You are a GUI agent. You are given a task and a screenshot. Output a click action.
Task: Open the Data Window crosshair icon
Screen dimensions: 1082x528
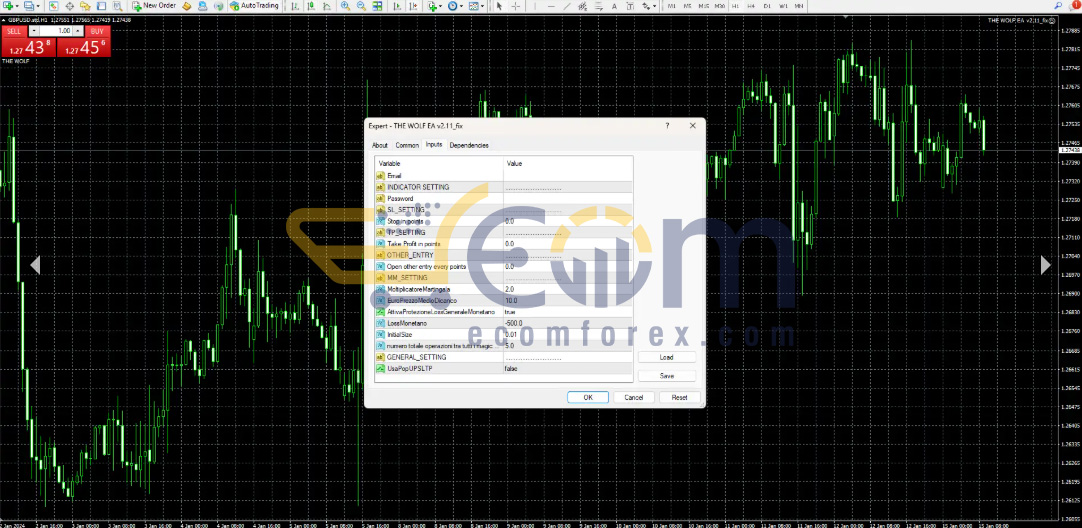(70, 6)
